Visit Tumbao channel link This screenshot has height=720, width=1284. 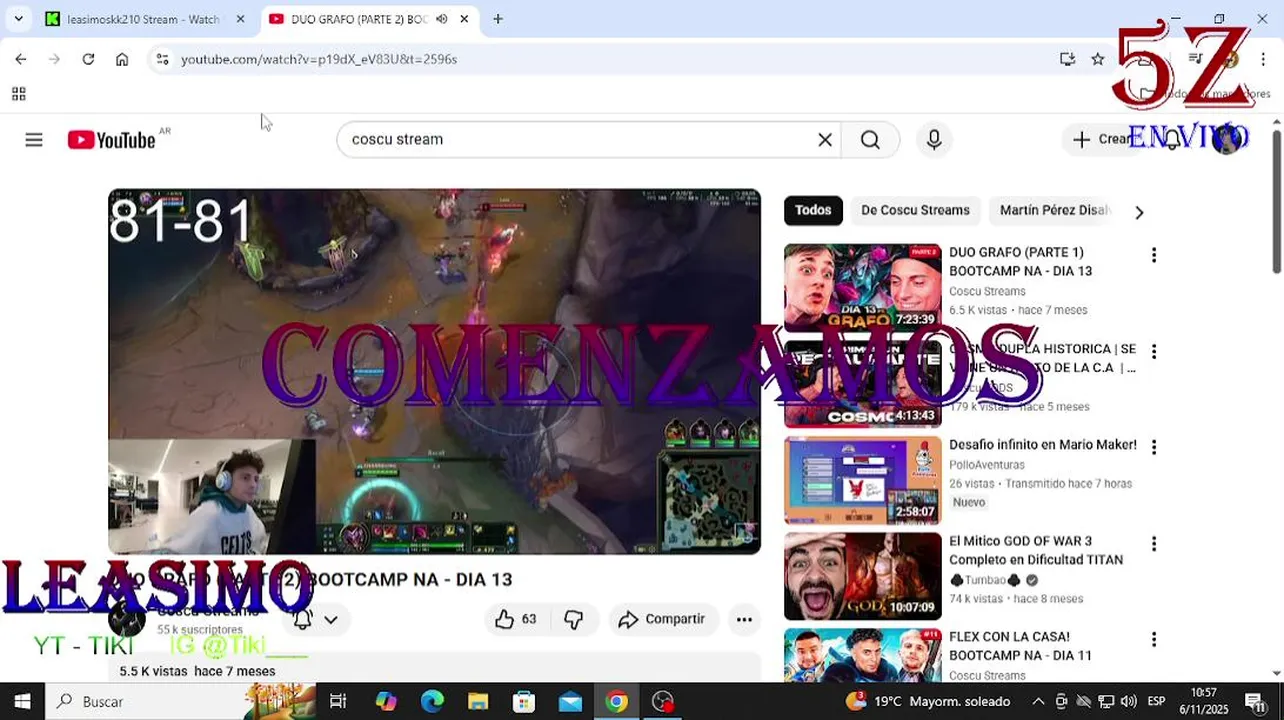tap(985, 580)
